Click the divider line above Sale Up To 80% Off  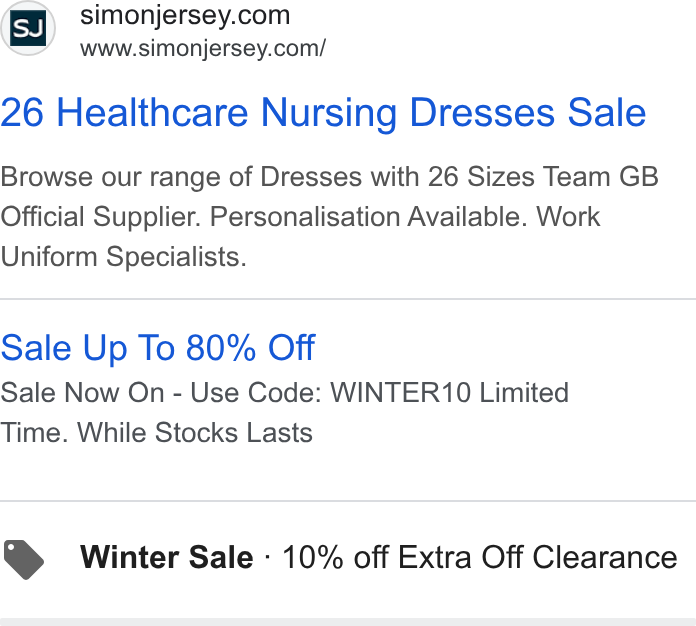[348, 299]
